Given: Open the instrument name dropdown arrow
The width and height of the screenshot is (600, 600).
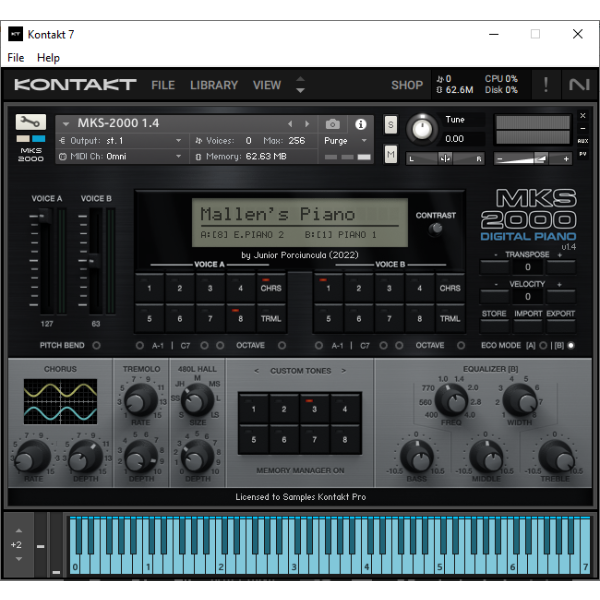Looking at the screenshot, I should 66,124.
